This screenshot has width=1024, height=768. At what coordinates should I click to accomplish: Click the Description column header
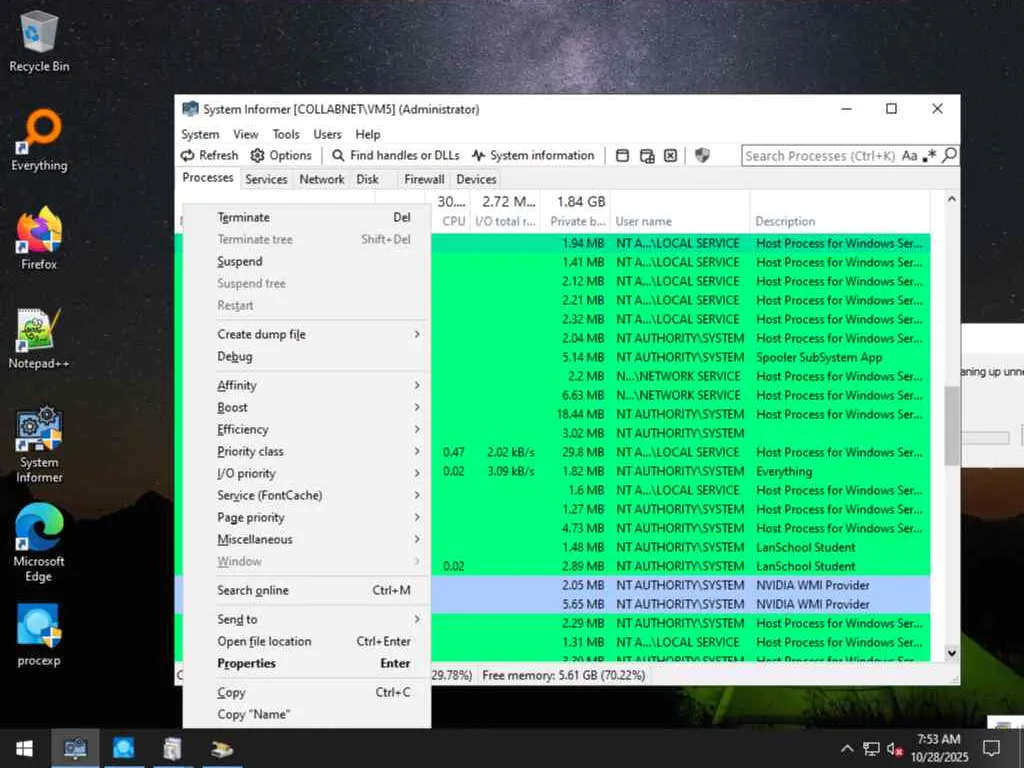pyautogui.click(x=840, y=211)
